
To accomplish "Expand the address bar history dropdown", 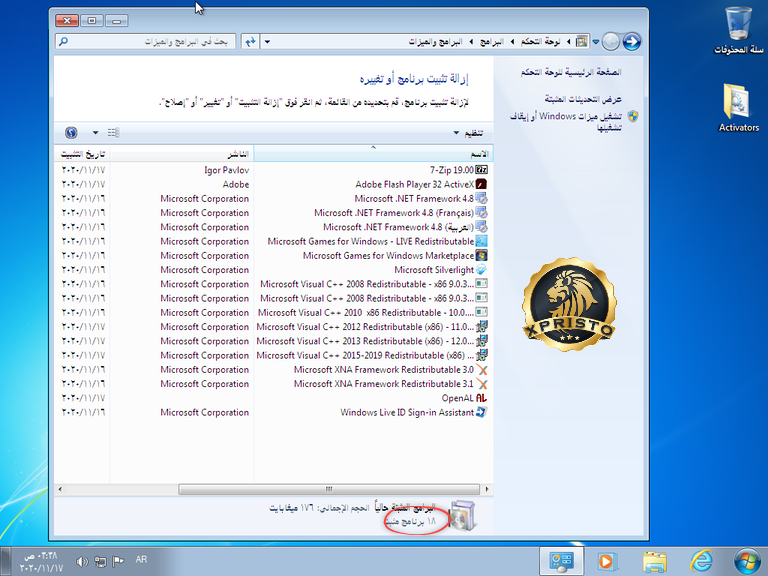I will [267, 42].
